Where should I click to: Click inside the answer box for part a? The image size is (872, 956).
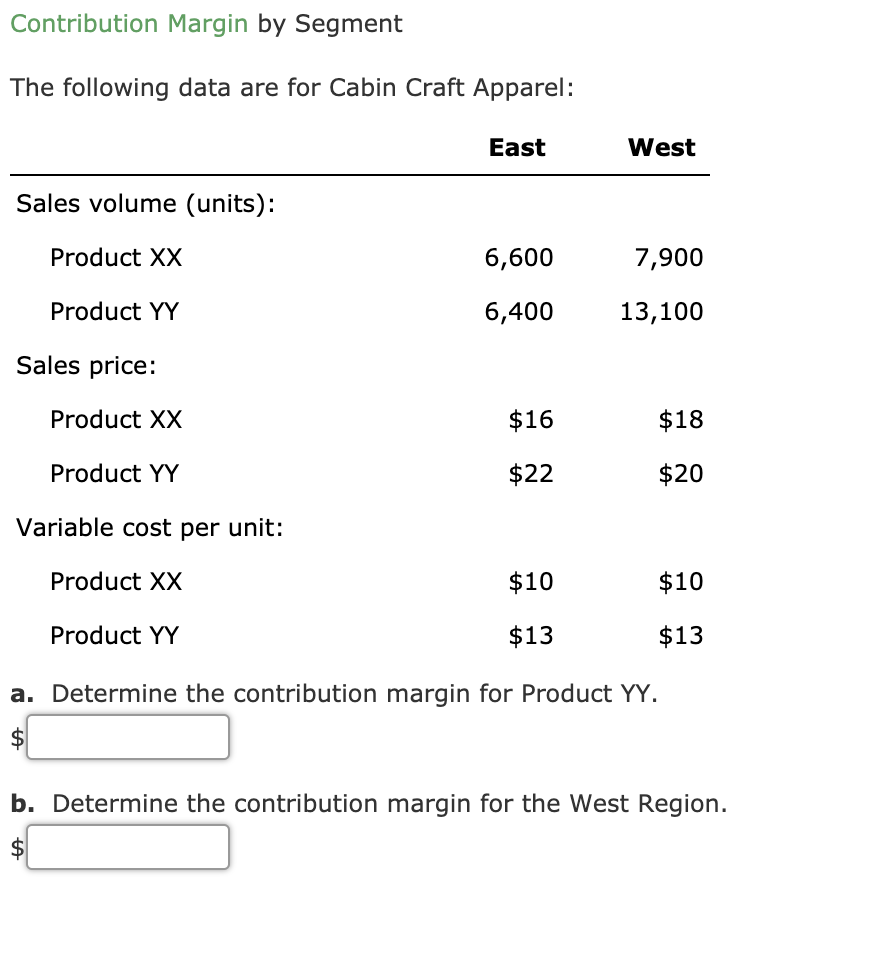[128, 737]
